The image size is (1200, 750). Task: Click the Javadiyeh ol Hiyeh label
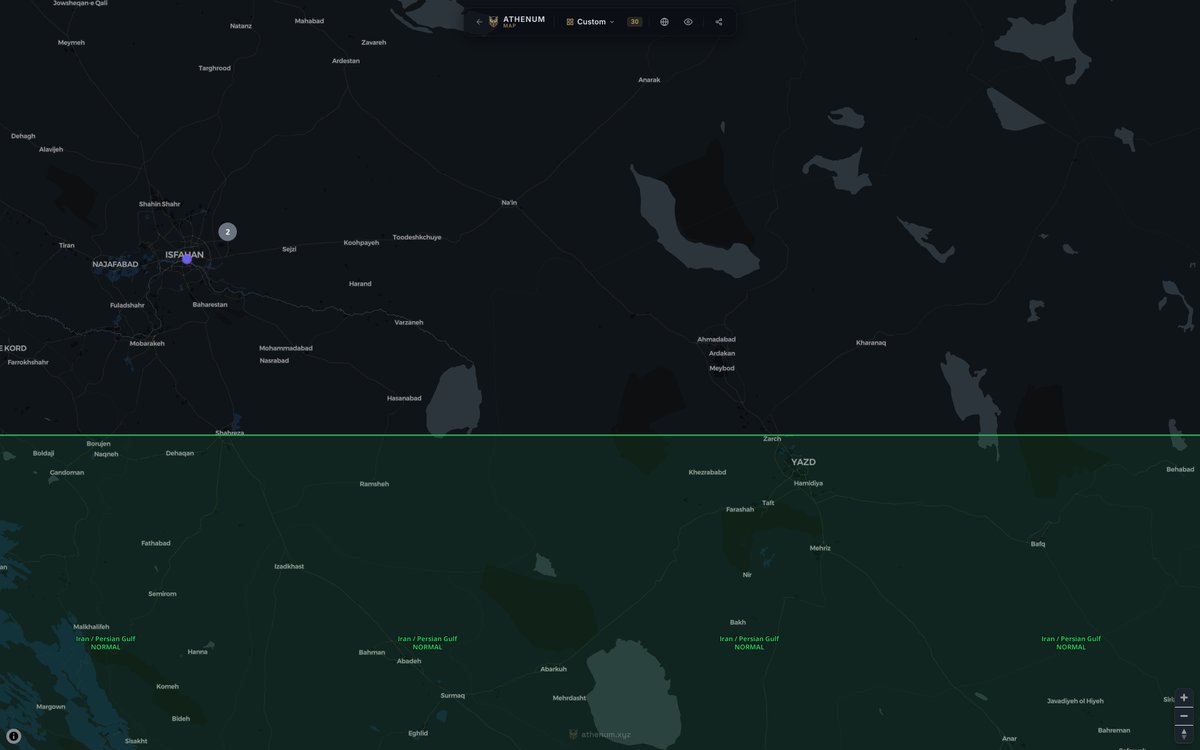tap(1075, 701)
